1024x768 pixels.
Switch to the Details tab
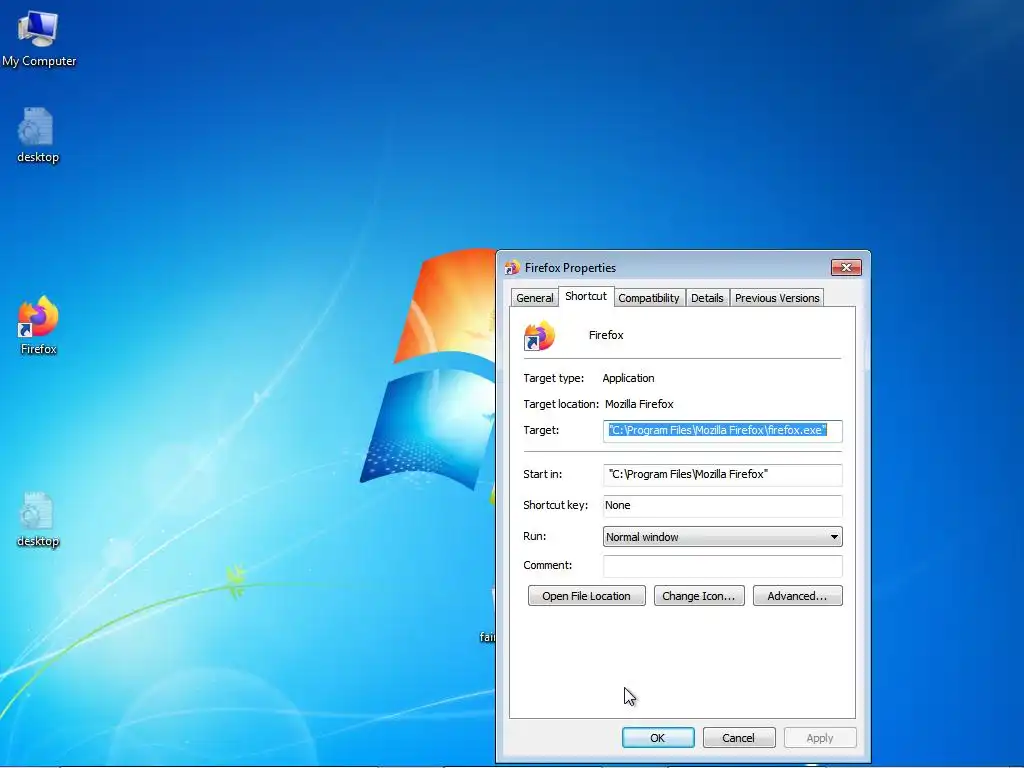[x=707, y=298]
